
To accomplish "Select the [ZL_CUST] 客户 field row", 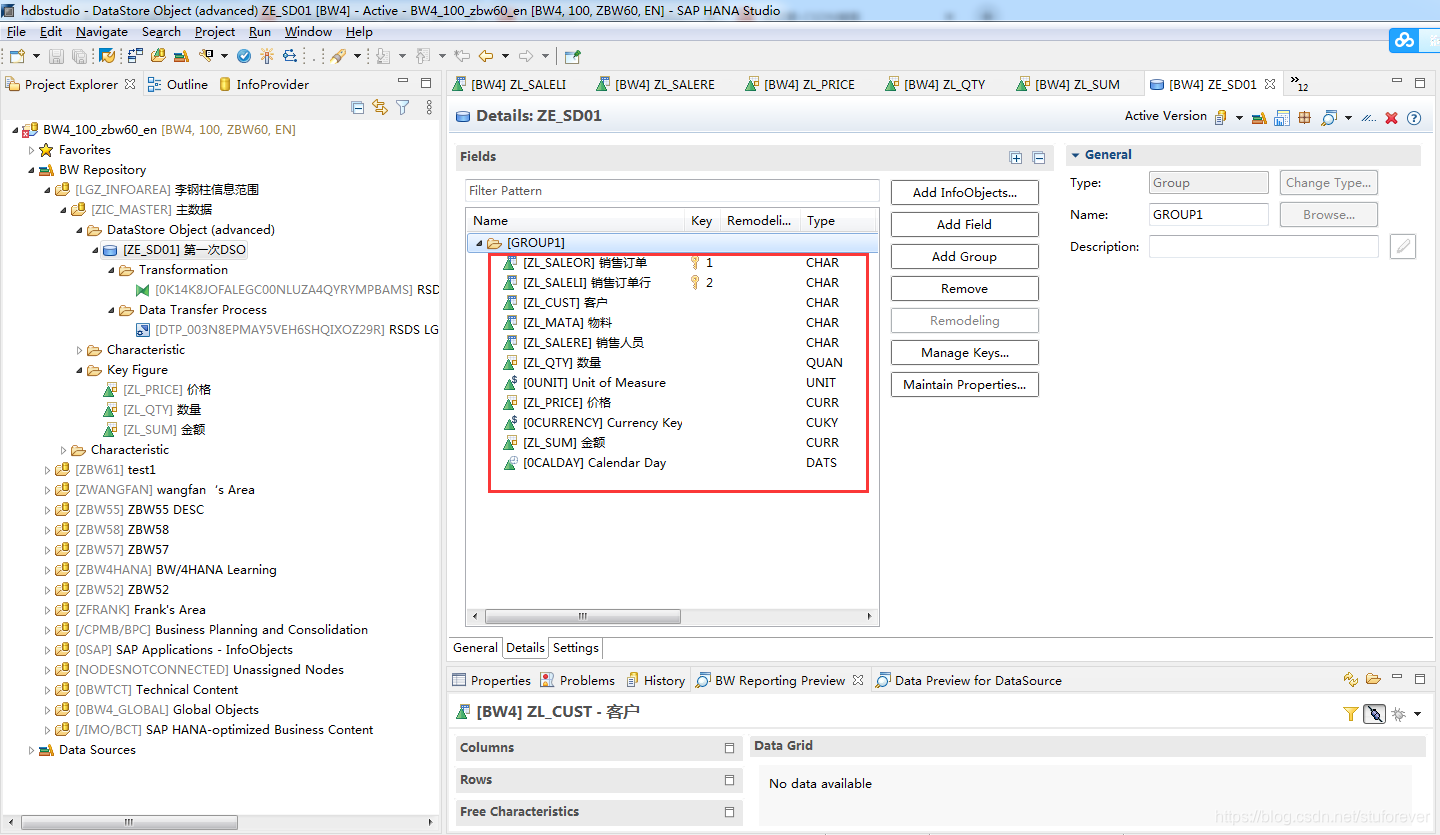I will pos(672,303).
